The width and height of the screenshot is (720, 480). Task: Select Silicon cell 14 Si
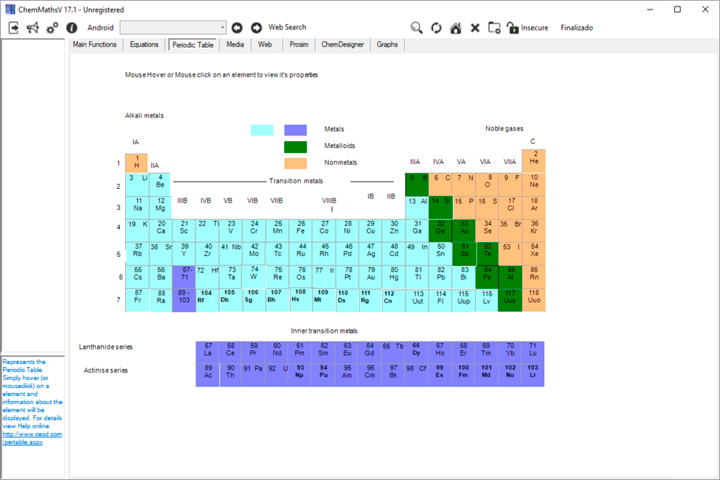[x=441, y=208]
